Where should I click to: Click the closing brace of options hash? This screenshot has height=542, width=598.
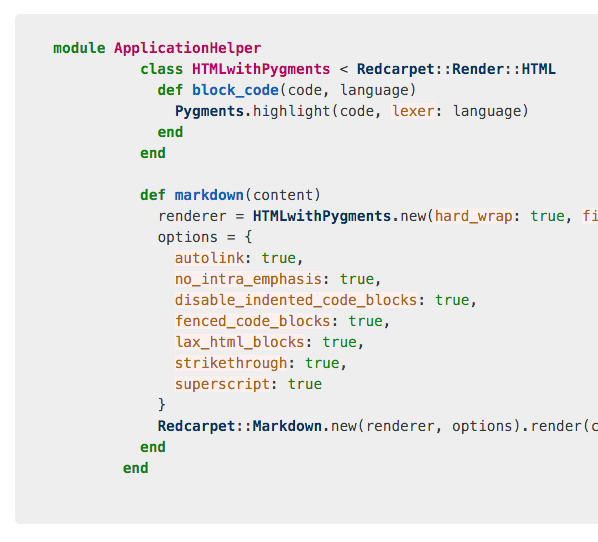tap(162, 404)
